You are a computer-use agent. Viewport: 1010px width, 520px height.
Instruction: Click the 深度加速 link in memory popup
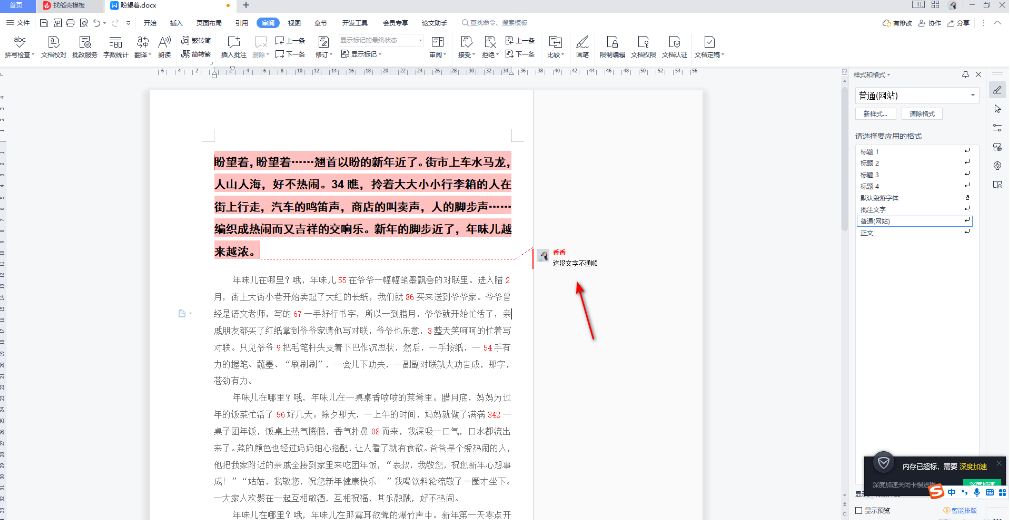973,467
